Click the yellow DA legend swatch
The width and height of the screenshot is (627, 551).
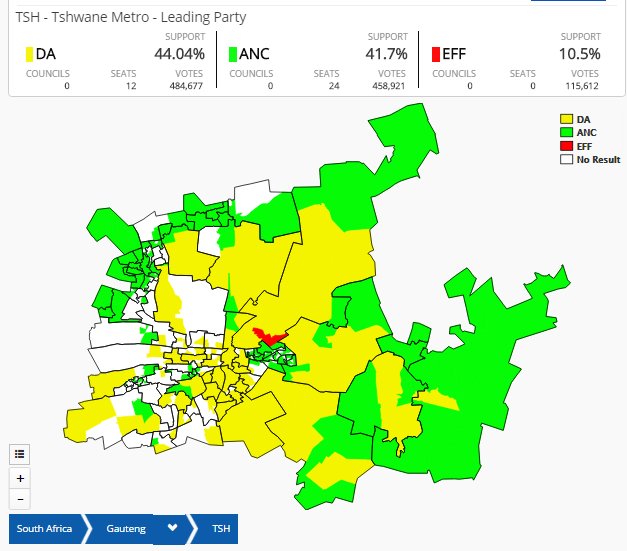tap(566, 119)
